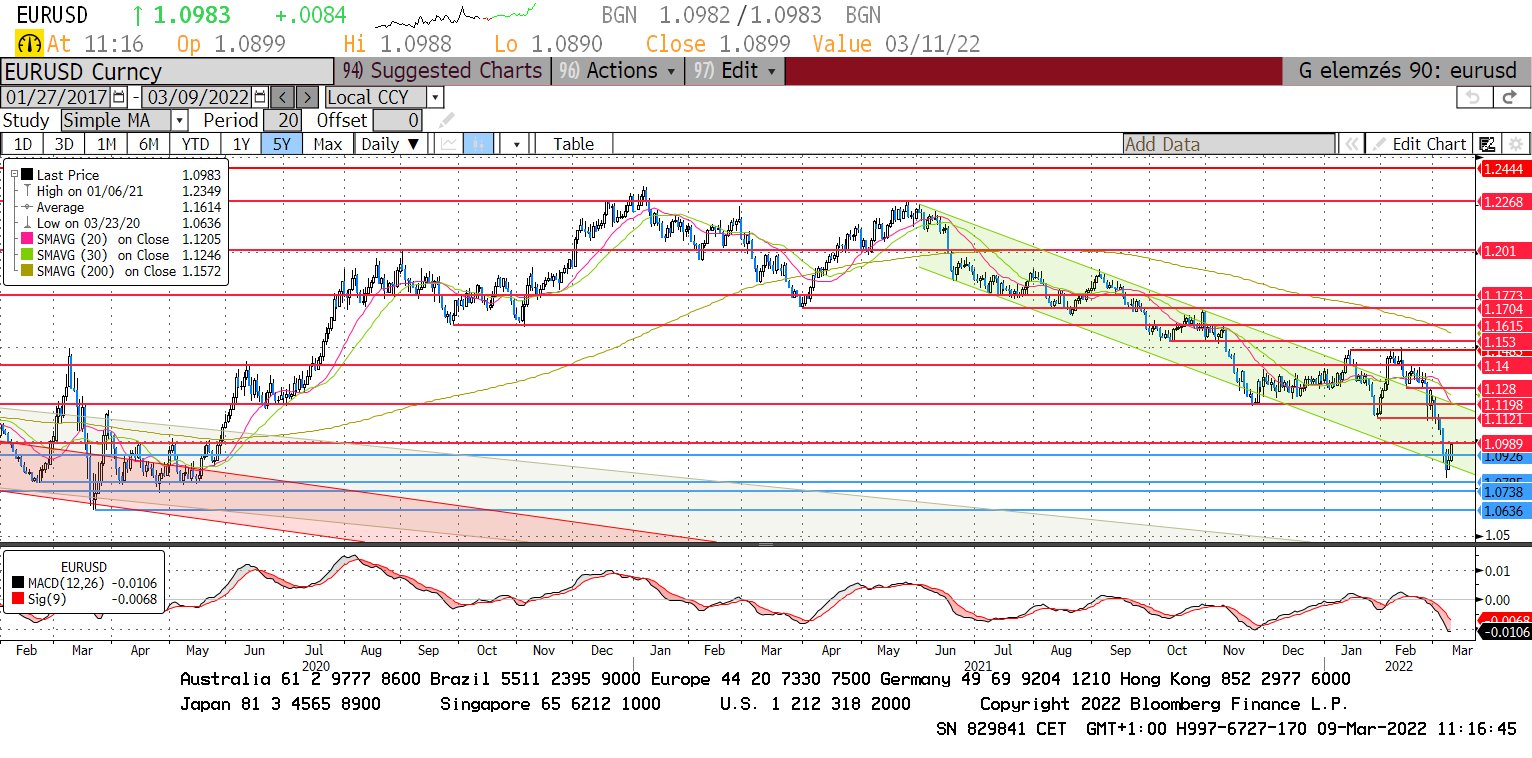This screenshot has width=1532, height=758.
Task: Select the 6M range tab
Action: (x=149, y=144)
